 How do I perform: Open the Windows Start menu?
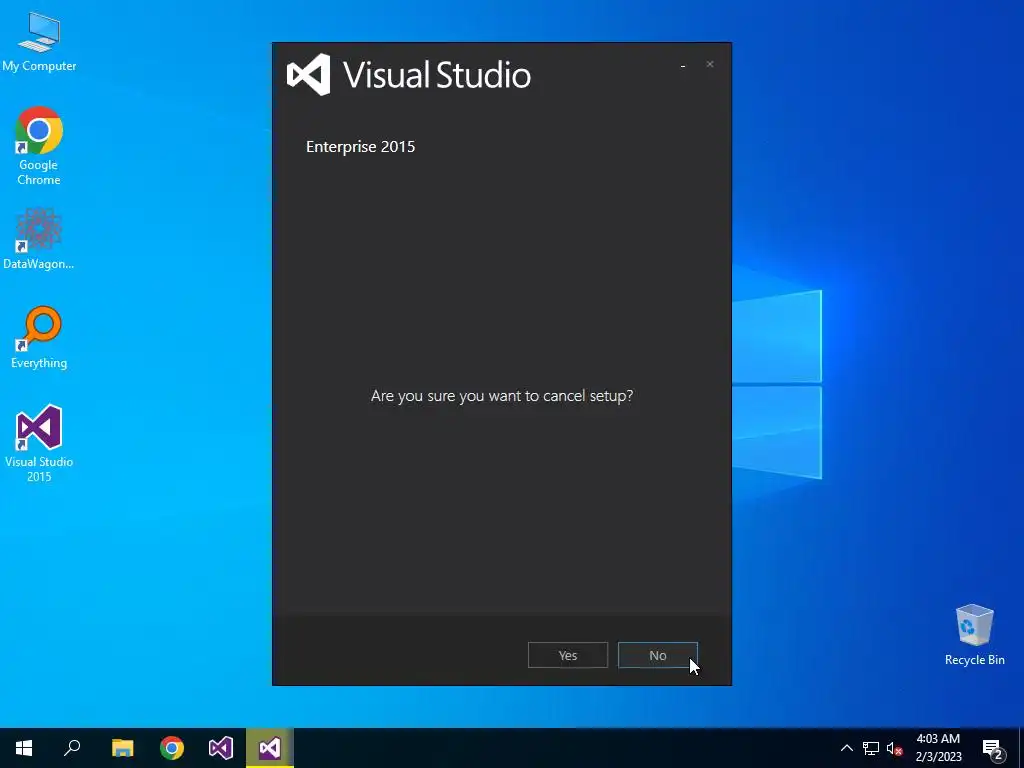pyautogui.click(x=24, y=748)
